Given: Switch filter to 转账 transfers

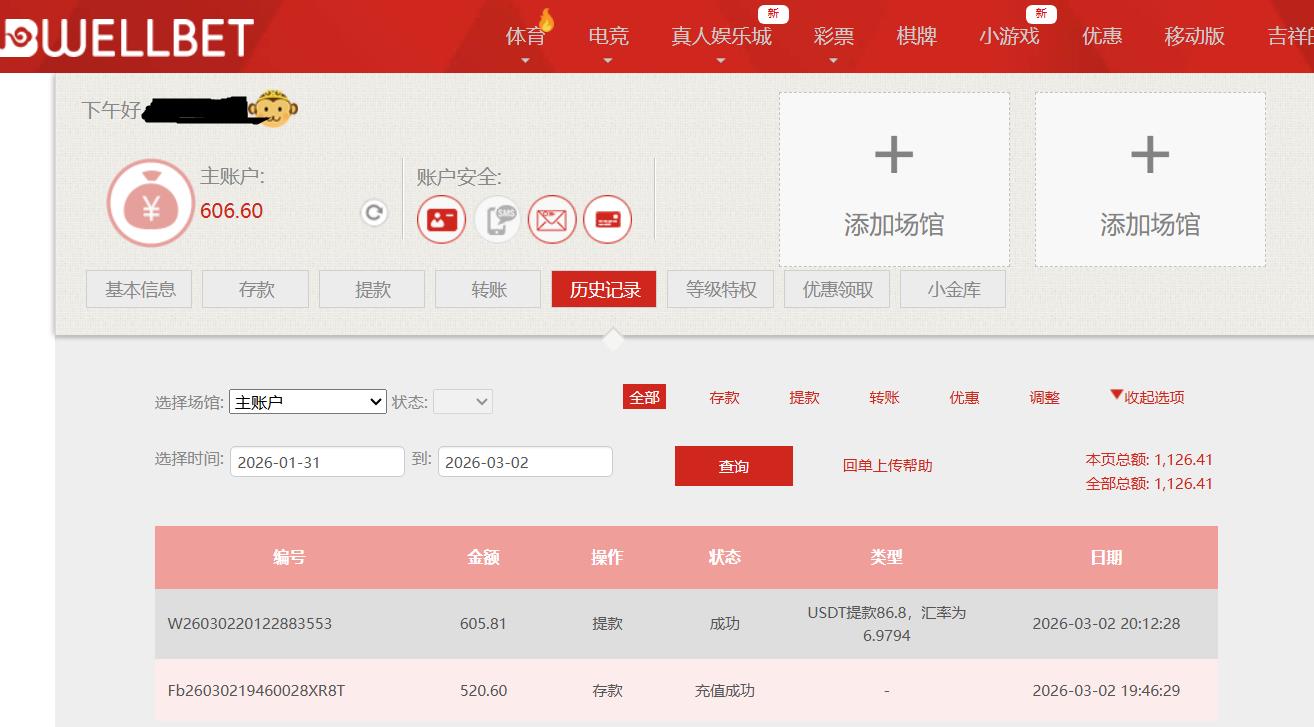Looking at the screenshot, I should pyautogui.click(x=884, y=397).
